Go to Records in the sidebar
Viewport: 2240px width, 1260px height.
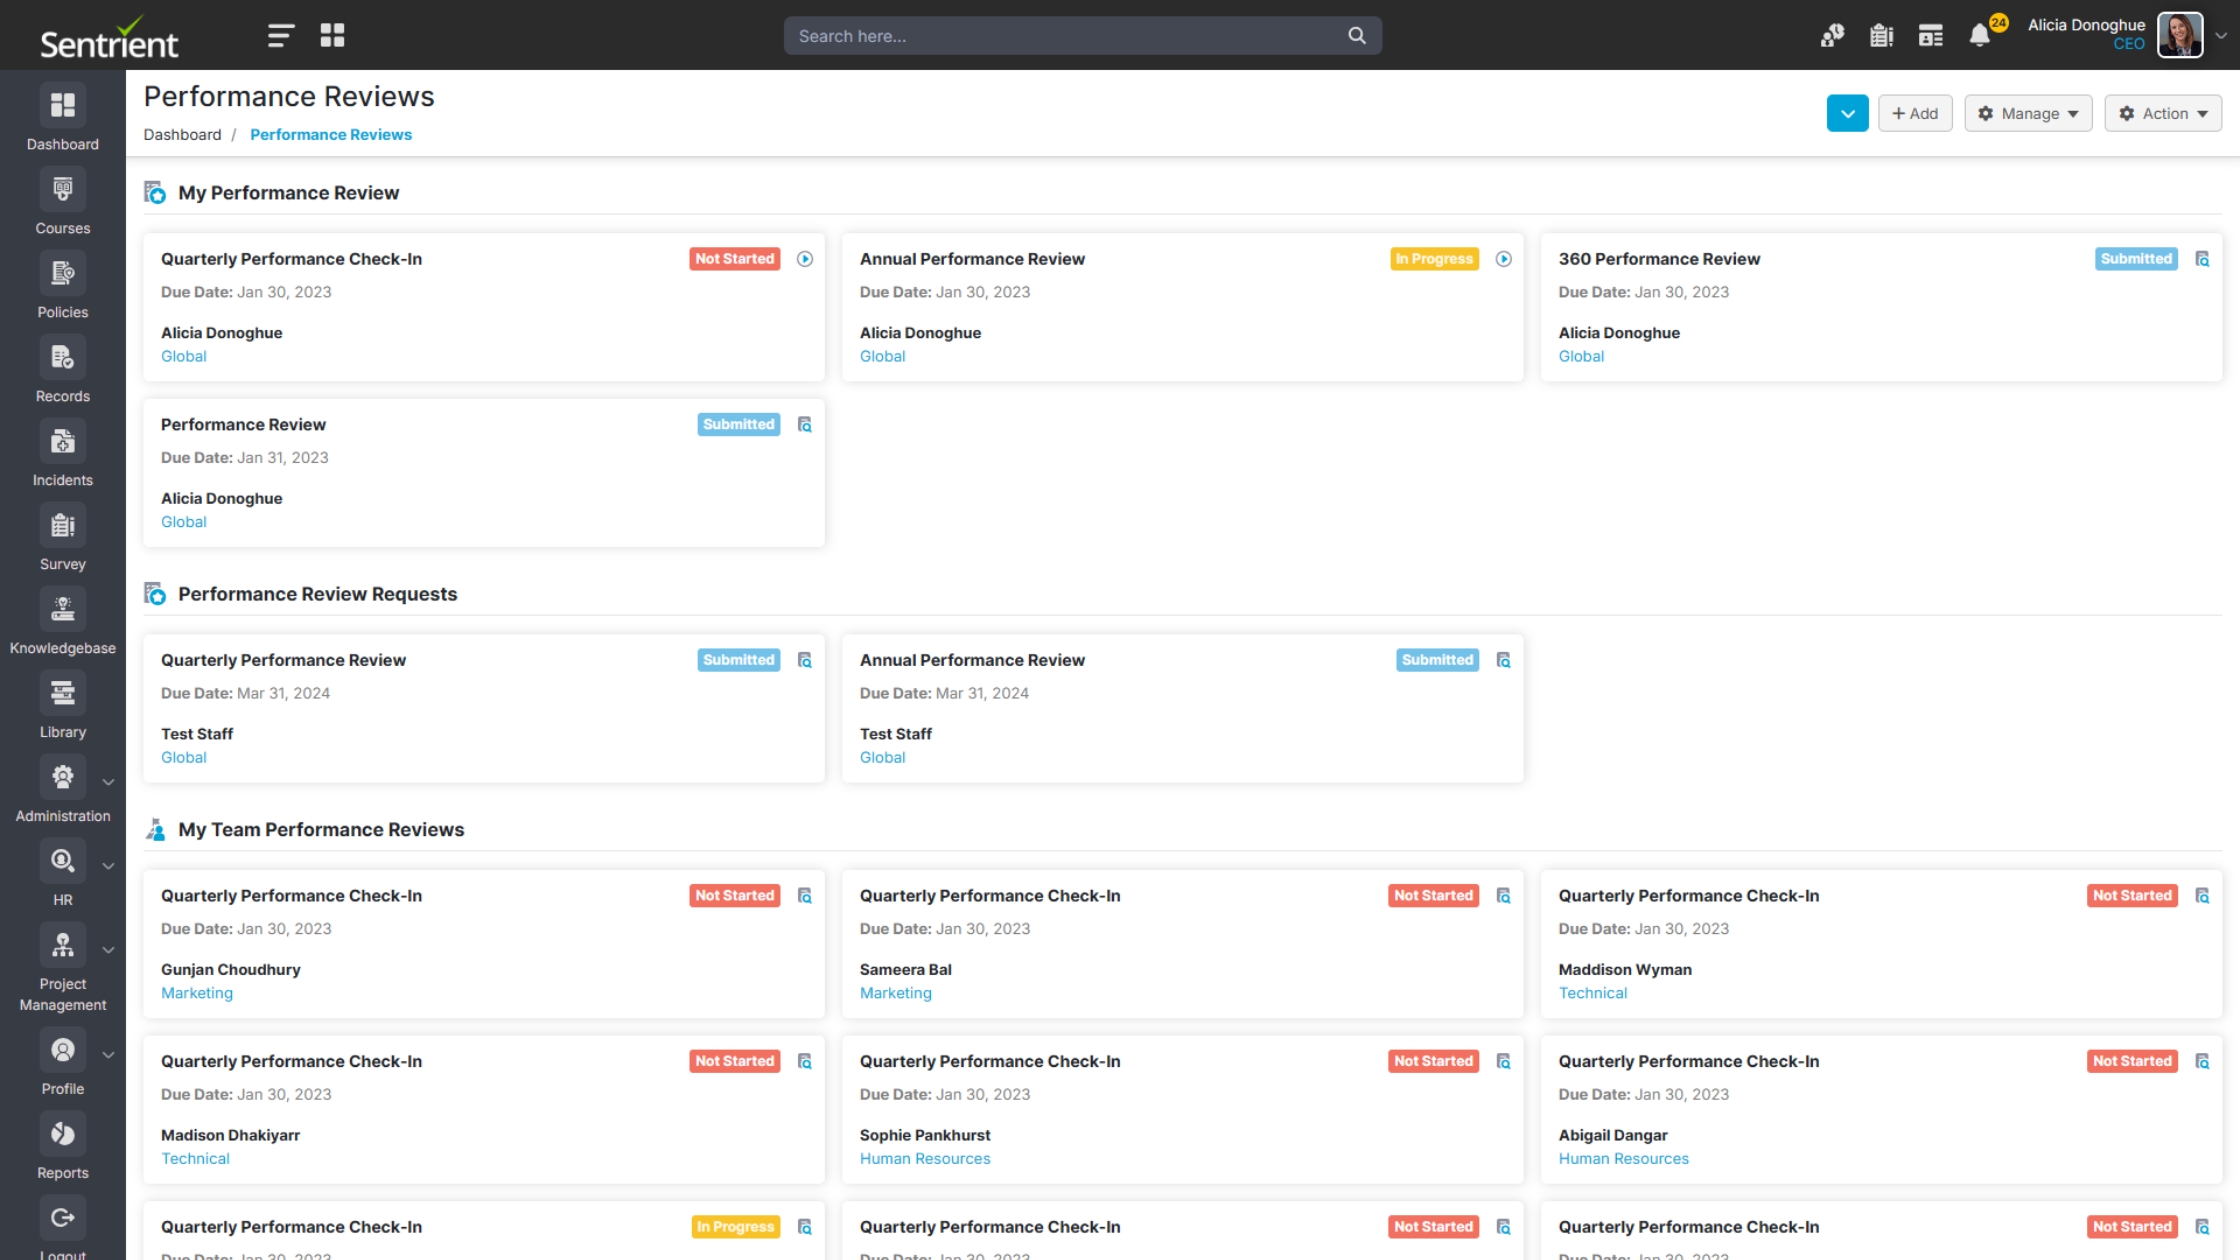pos(62,358)
